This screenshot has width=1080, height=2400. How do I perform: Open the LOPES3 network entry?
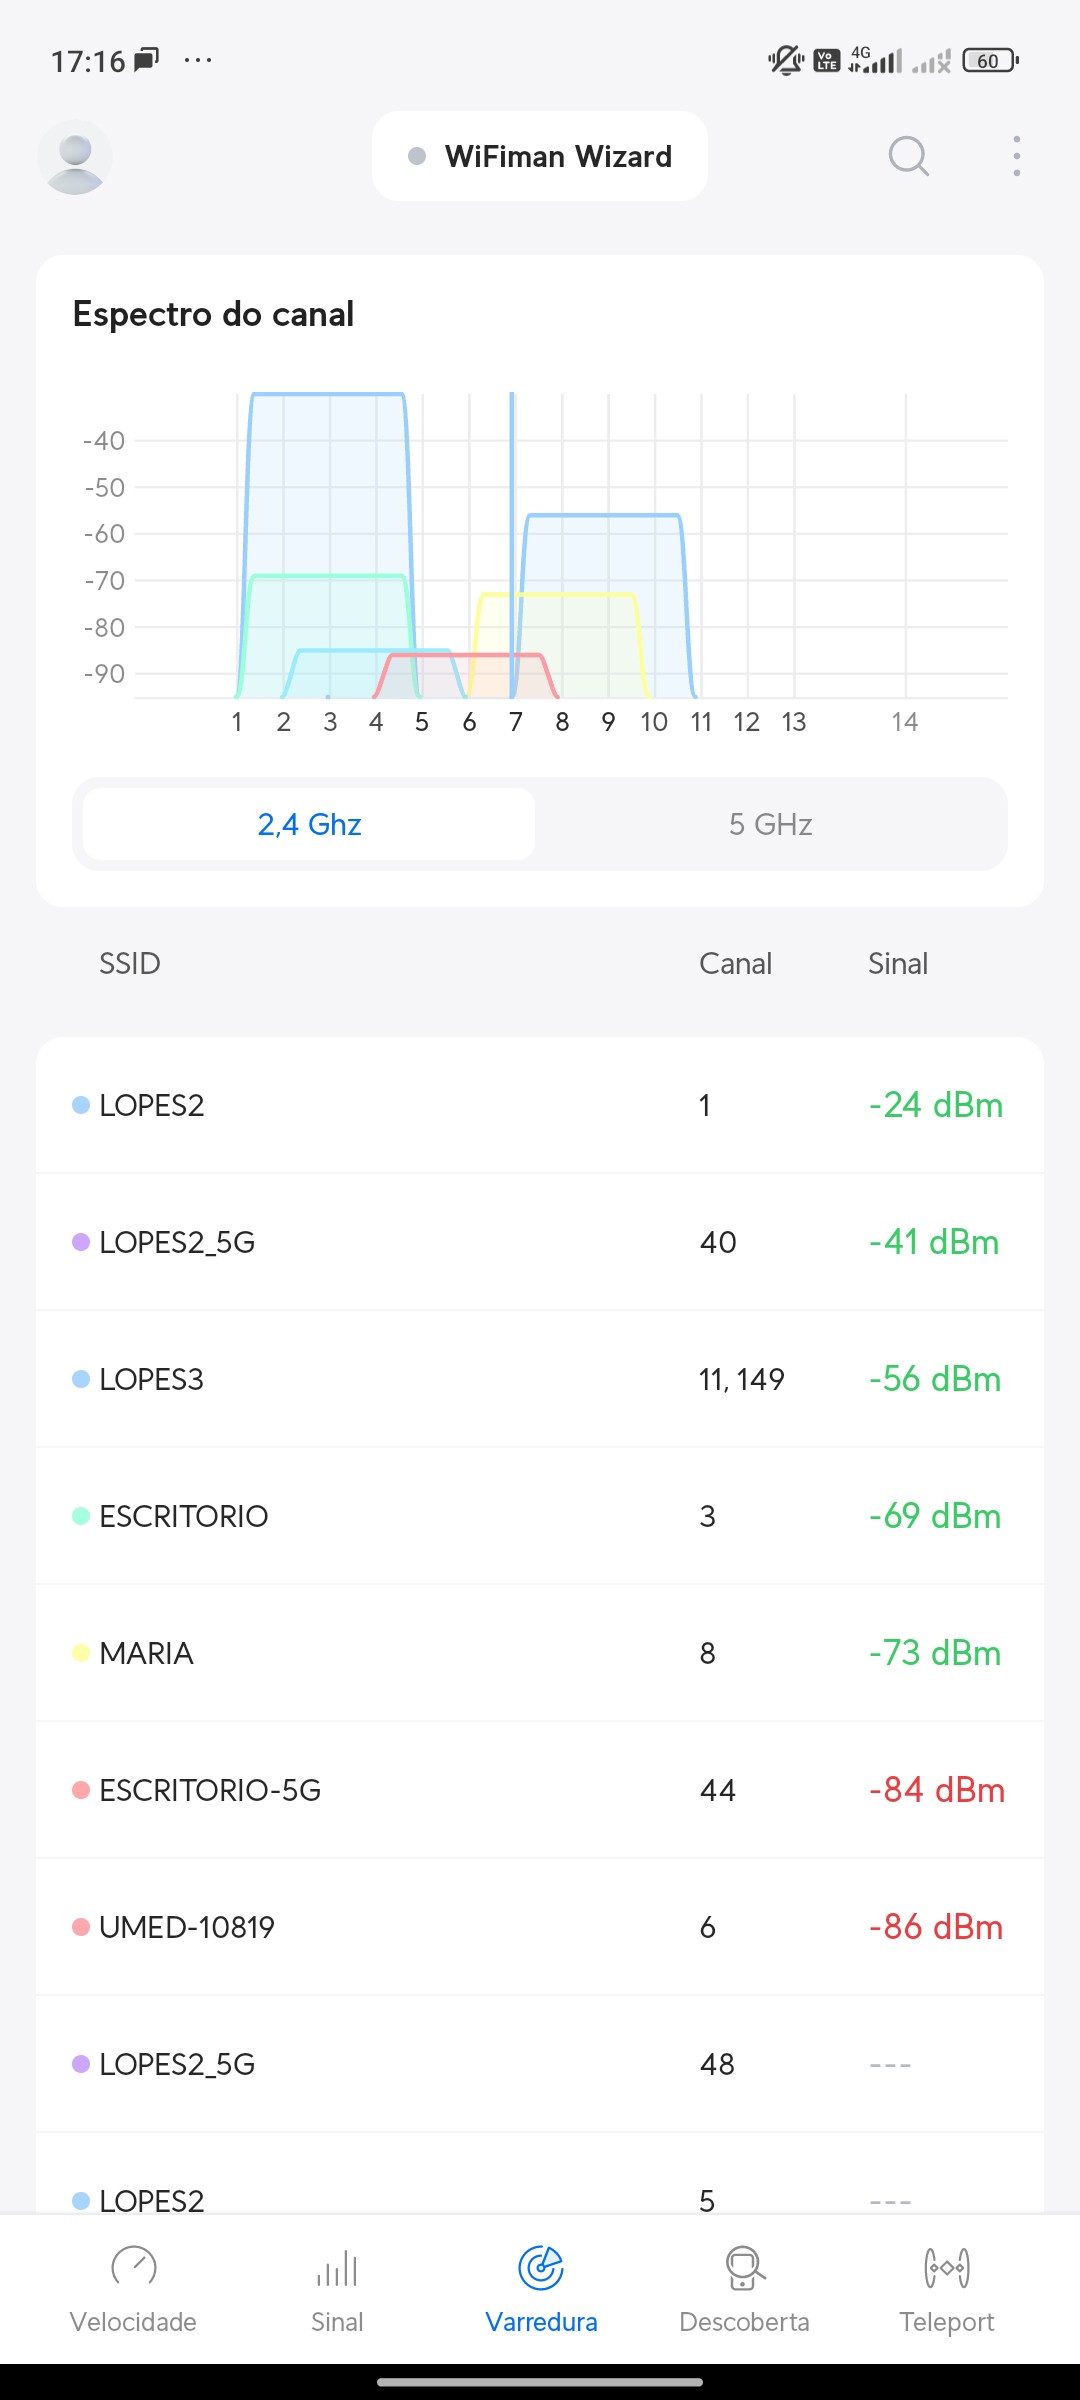point(540,1379)
